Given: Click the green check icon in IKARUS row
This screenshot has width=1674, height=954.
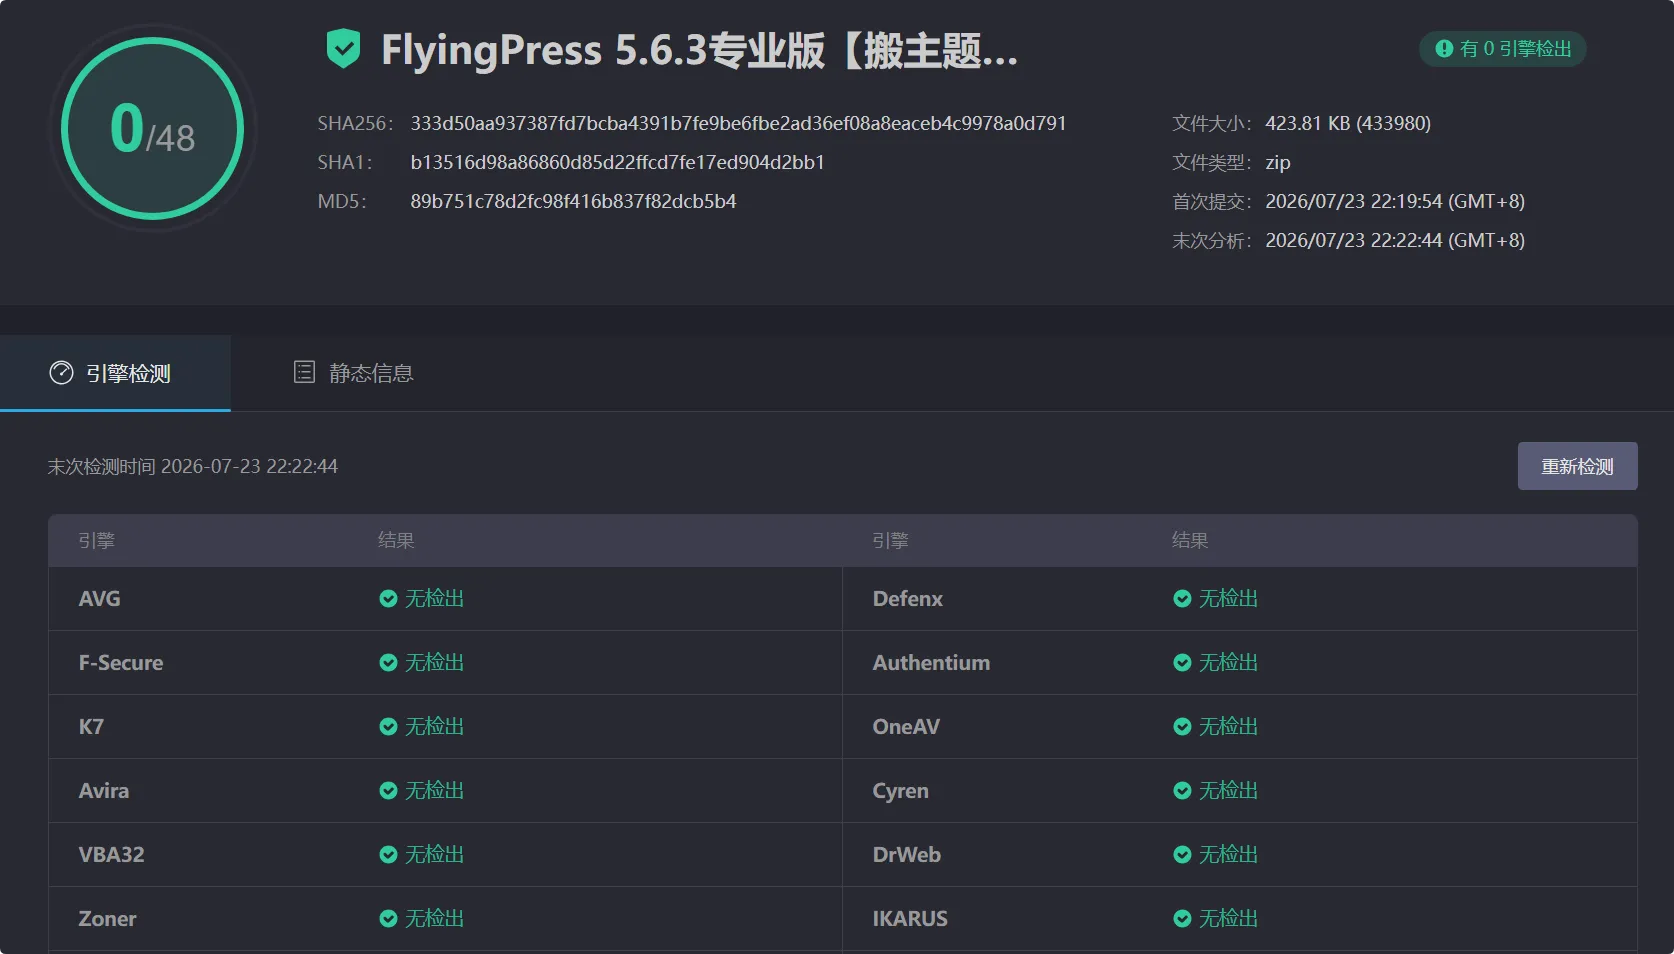Looking at the screenshot, I should (1182, 919).
